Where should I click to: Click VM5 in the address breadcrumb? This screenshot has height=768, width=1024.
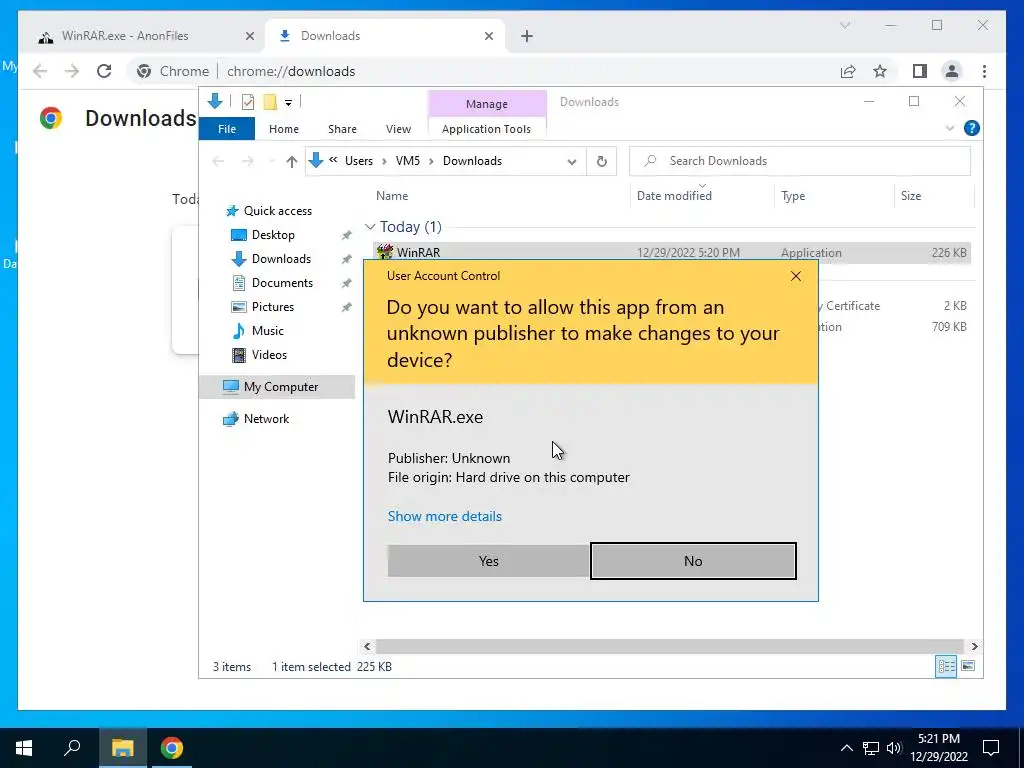tap(408, 161)
